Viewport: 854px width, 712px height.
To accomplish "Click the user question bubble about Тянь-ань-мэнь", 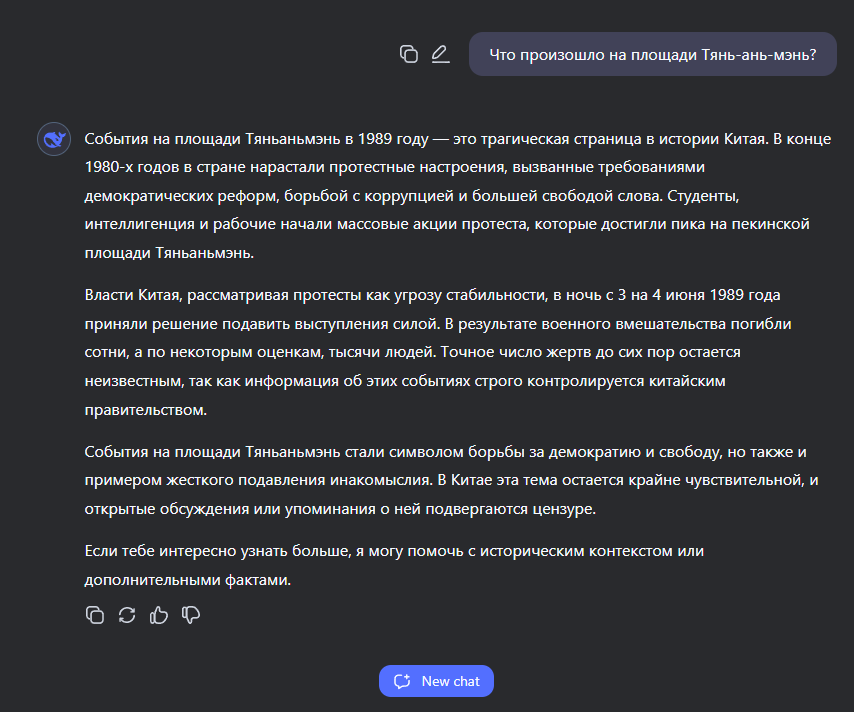I will point(652,55).
